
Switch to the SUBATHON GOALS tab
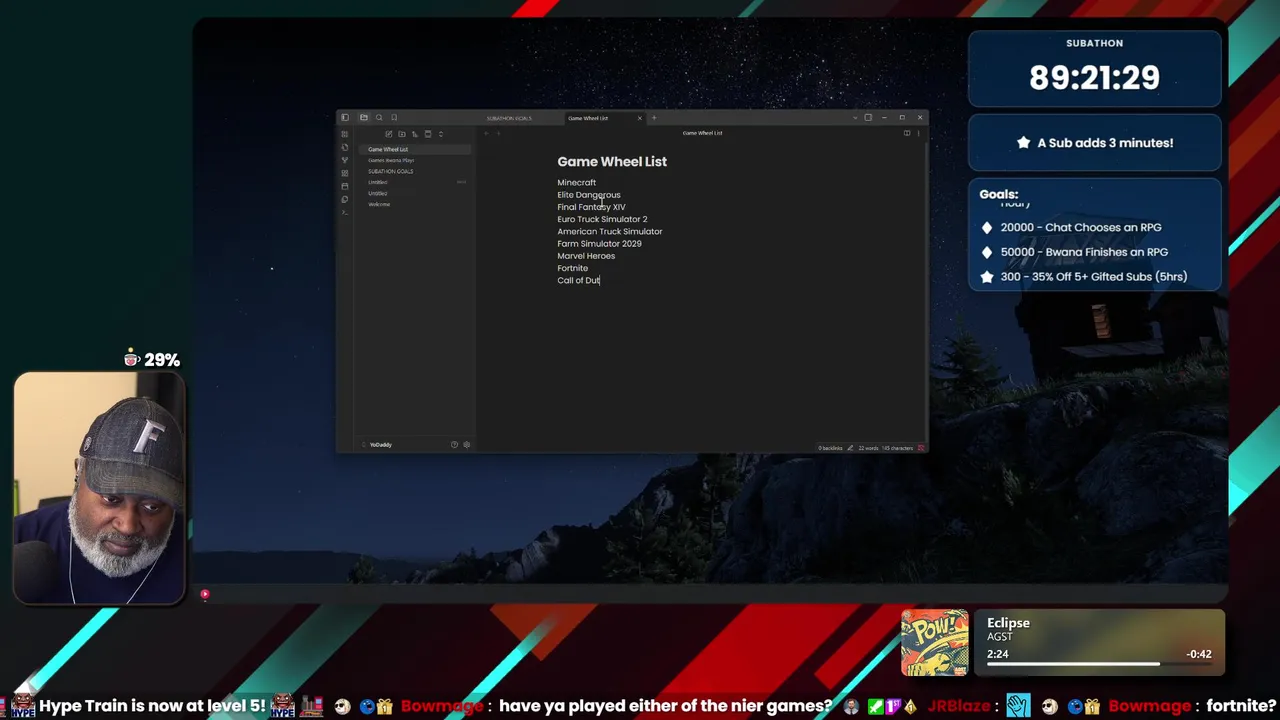(509, 118)
